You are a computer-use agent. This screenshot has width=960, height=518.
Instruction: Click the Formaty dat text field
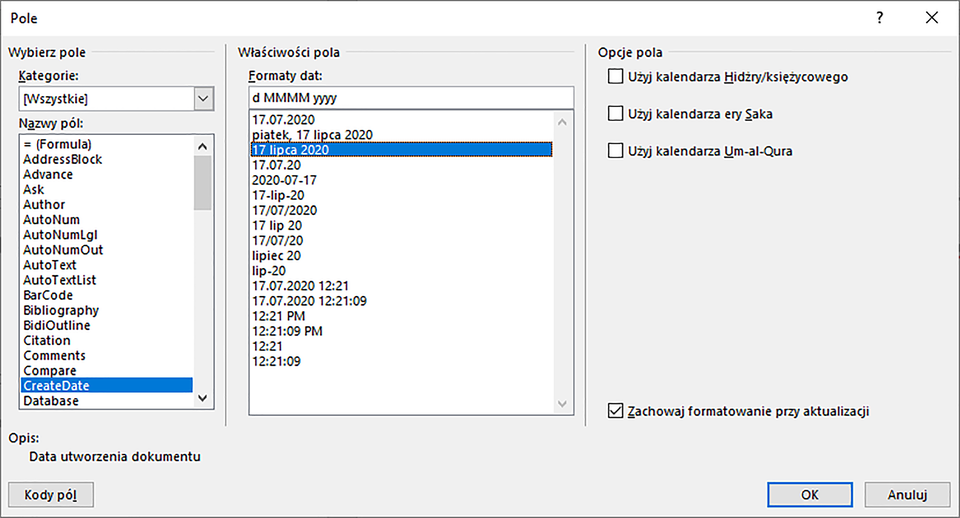point(411,98)
